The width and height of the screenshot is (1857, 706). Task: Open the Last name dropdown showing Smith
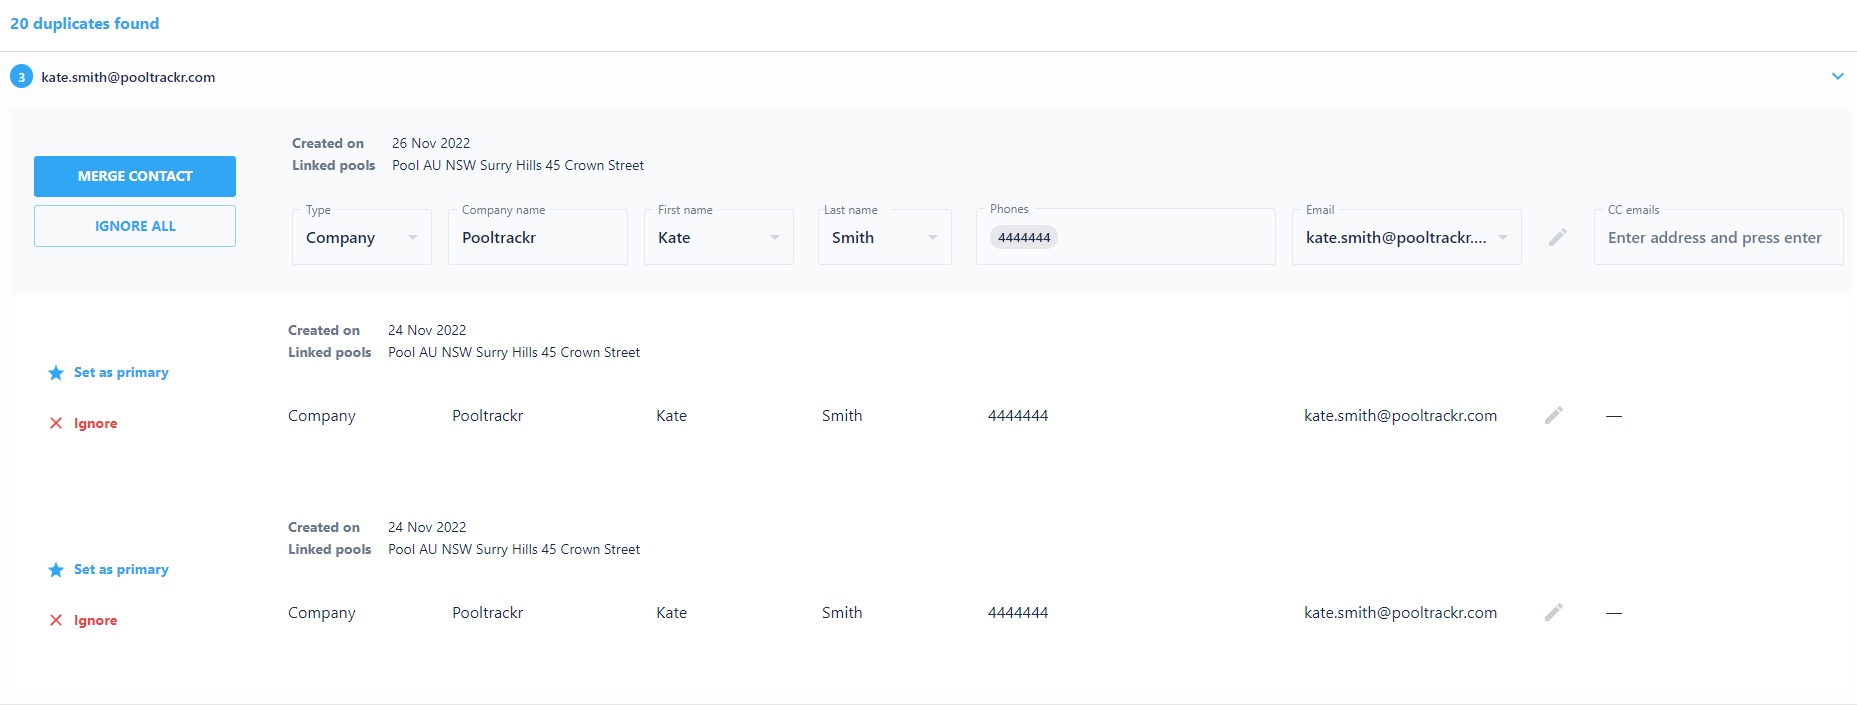pos(885,237)
